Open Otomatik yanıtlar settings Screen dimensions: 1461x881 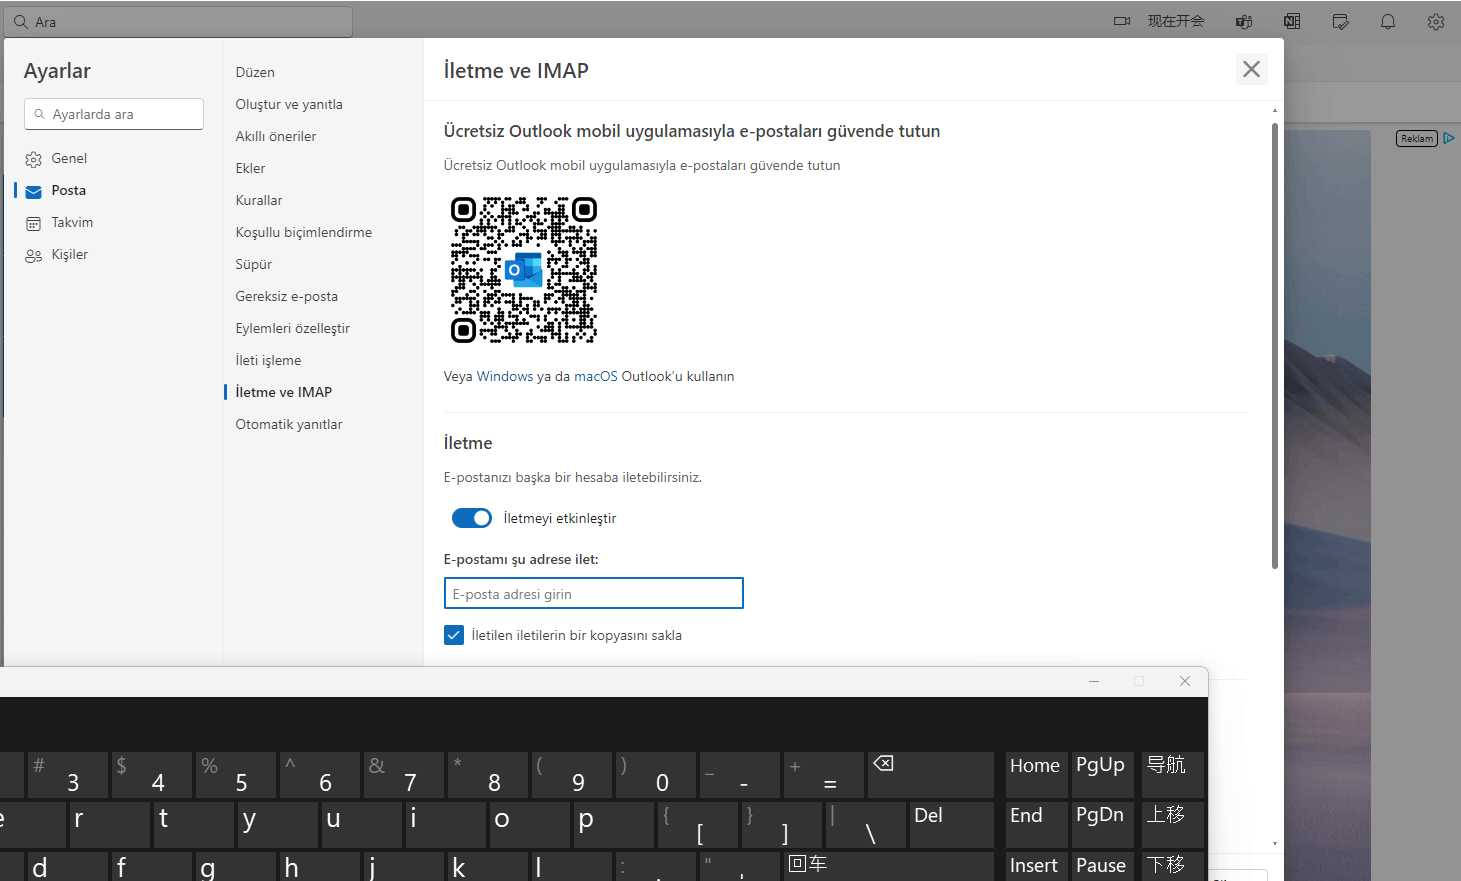[289, 424]
